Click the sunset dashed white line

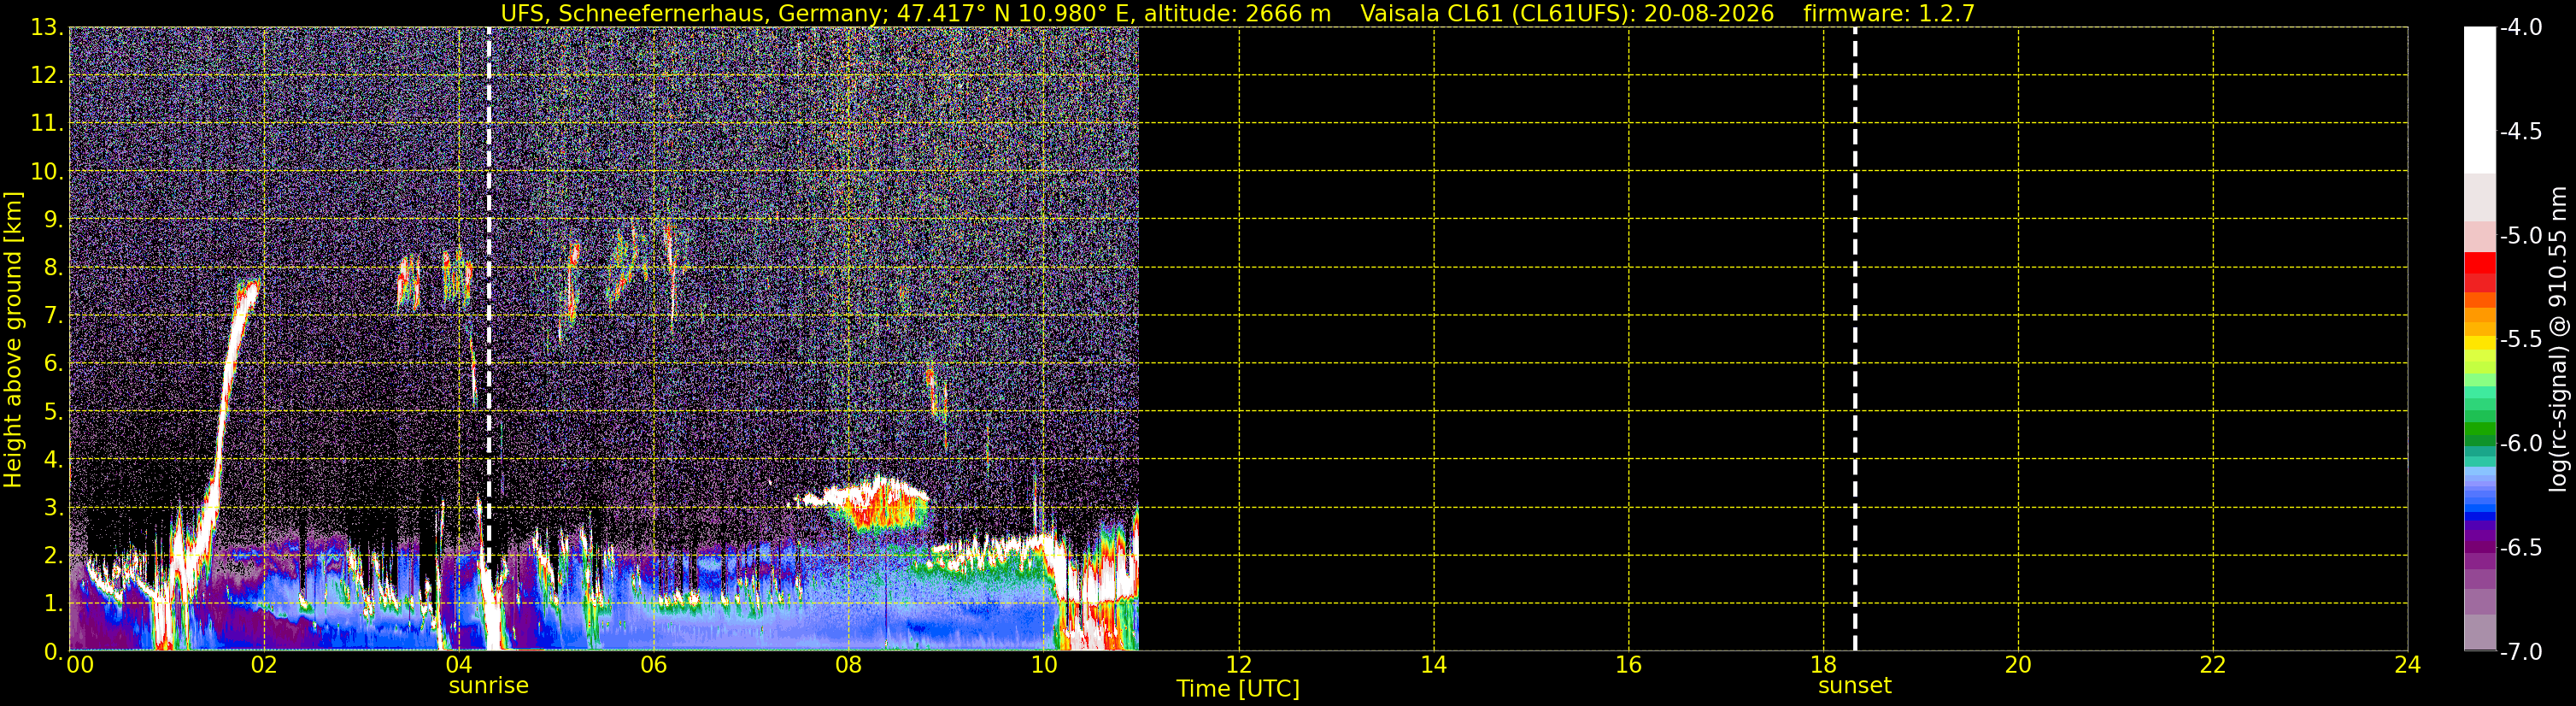click(x=1855, y=338)
